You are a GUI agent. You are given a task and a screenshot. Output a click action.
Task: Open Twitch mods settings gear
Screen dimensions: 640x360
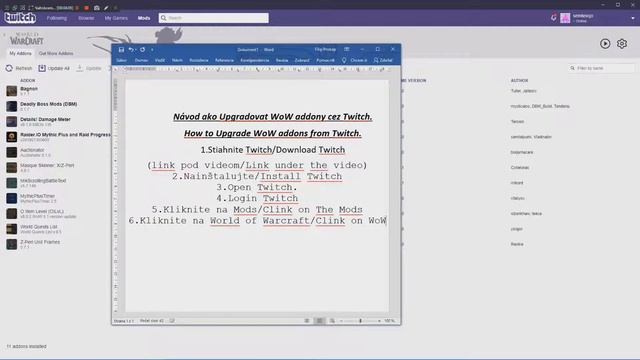[x=622, y=44]
